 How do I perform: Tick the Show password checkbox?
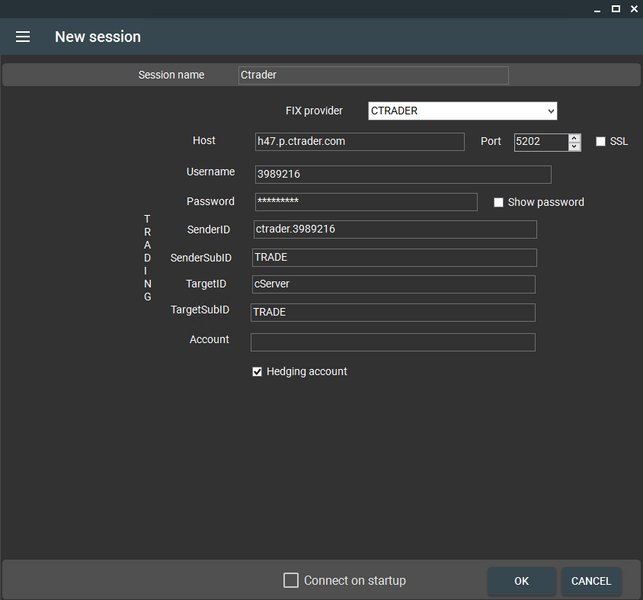(499, 202)
